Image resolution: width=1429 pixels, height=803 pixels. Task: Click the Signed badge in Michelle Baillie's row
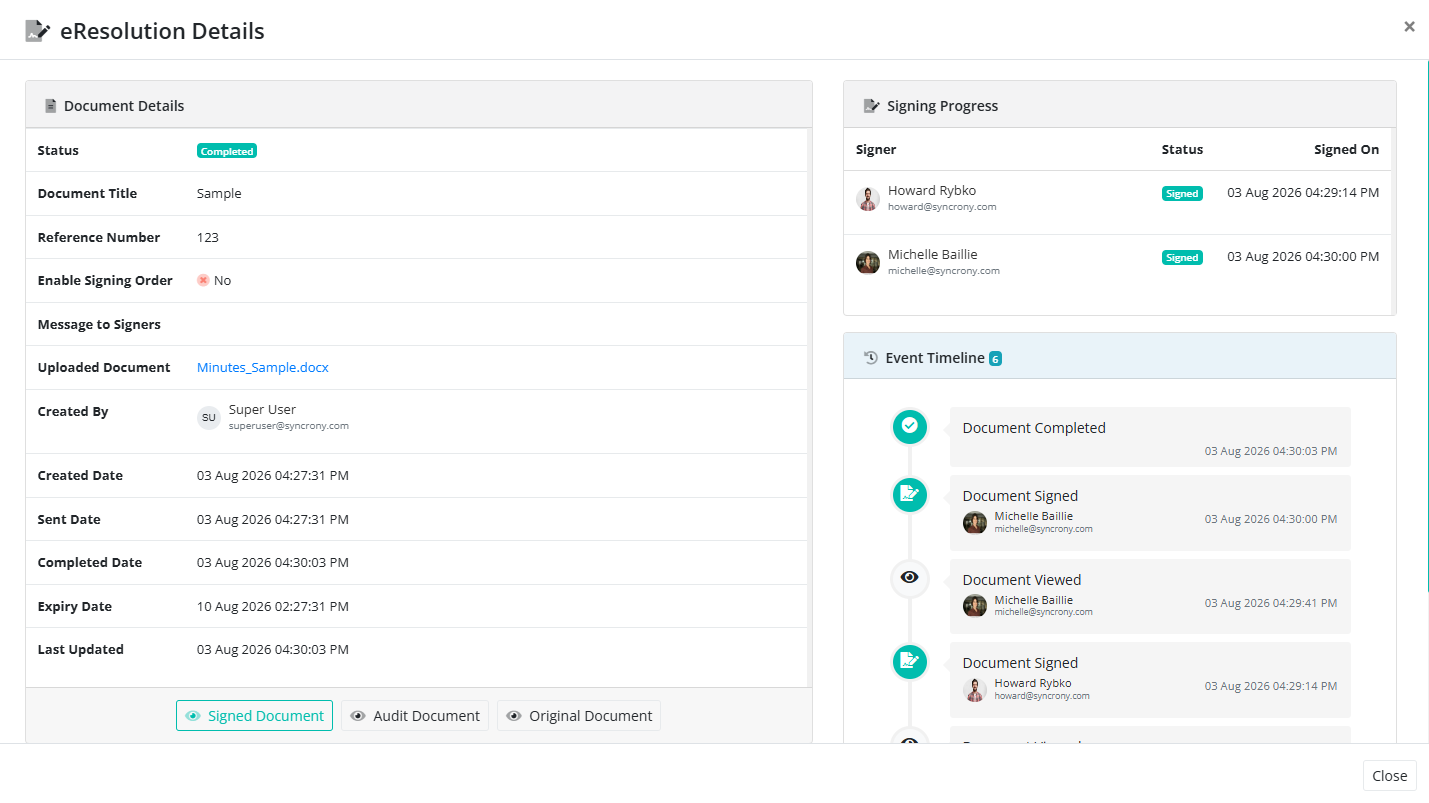click(1182, 258)
